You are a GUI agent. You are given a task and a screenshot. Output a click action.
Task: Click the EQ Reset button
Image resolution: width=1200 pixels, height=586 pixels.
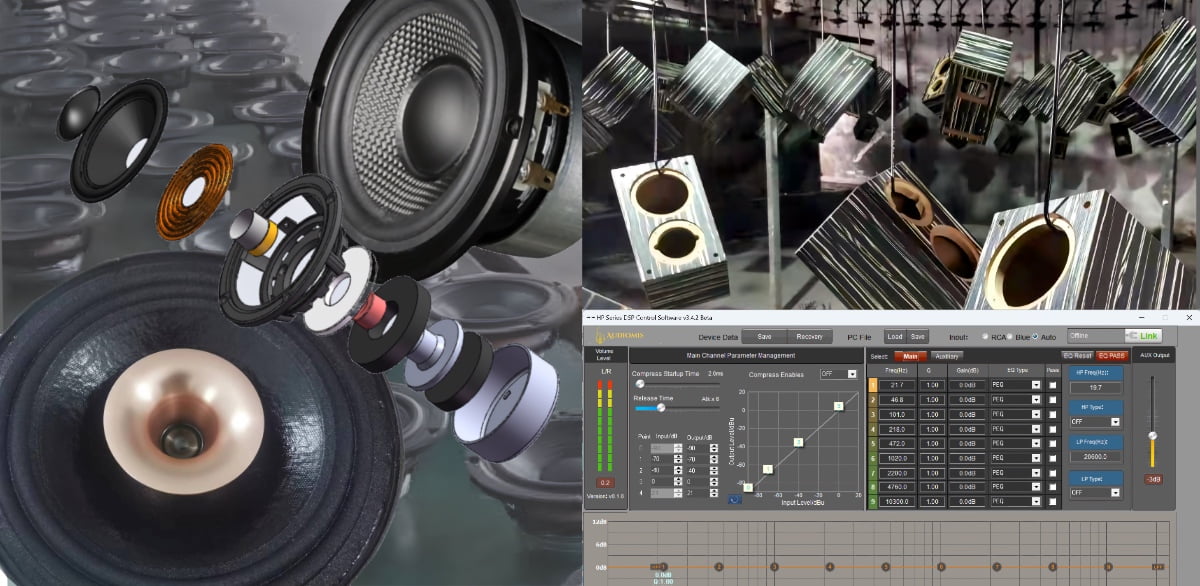coord(1076,355)
